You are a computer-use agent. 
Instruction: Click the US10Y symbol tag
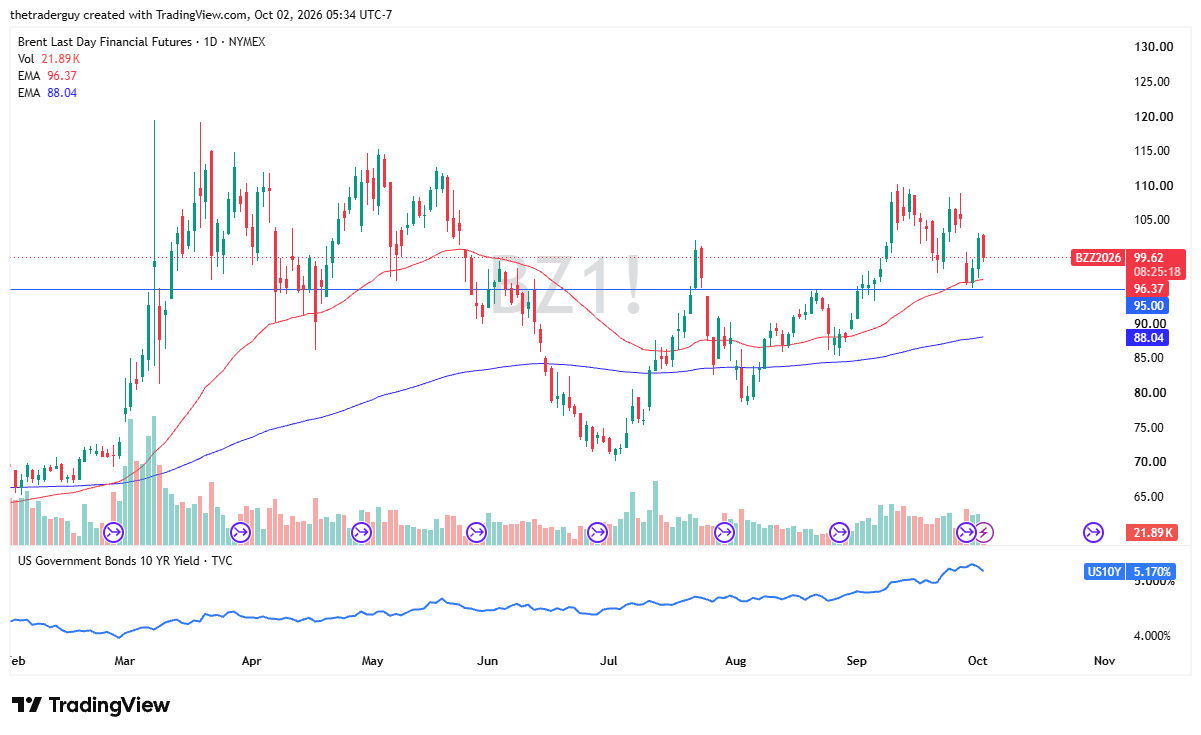click(x=1104, y=572)
